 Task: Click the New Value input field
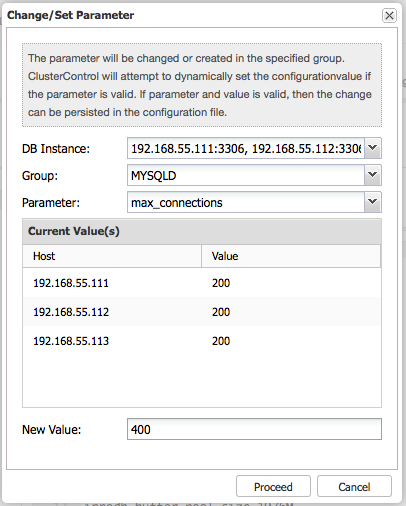click(254, 429)
